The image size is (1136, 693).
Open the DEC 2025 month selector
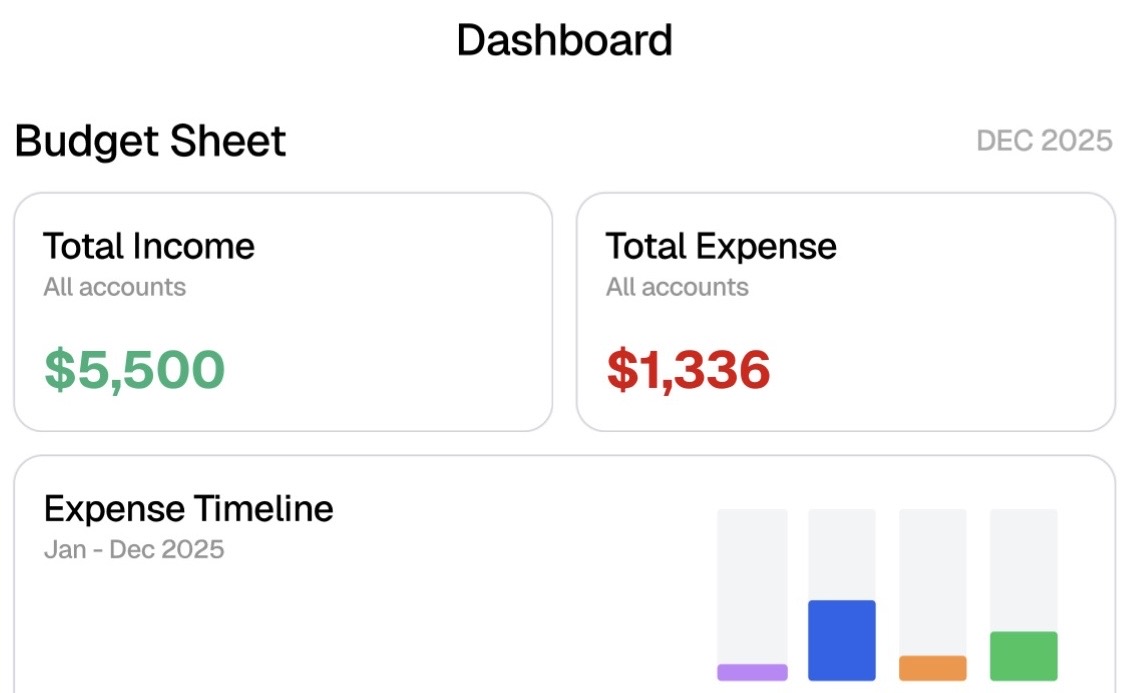point(1045,140)
